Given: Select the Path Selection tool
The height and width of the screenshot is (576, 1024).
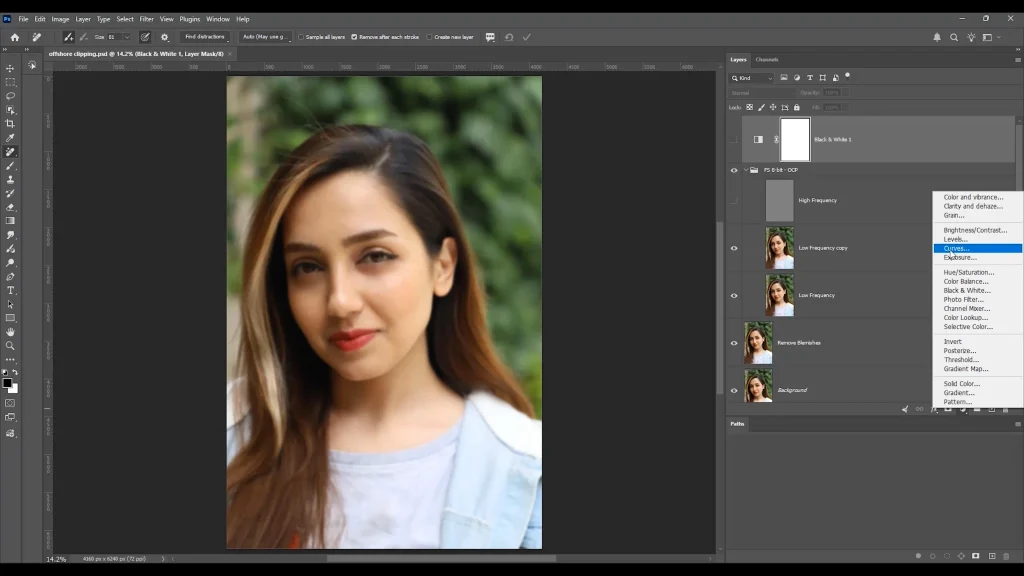Looking at the screenshot, I should click(10, 304).
